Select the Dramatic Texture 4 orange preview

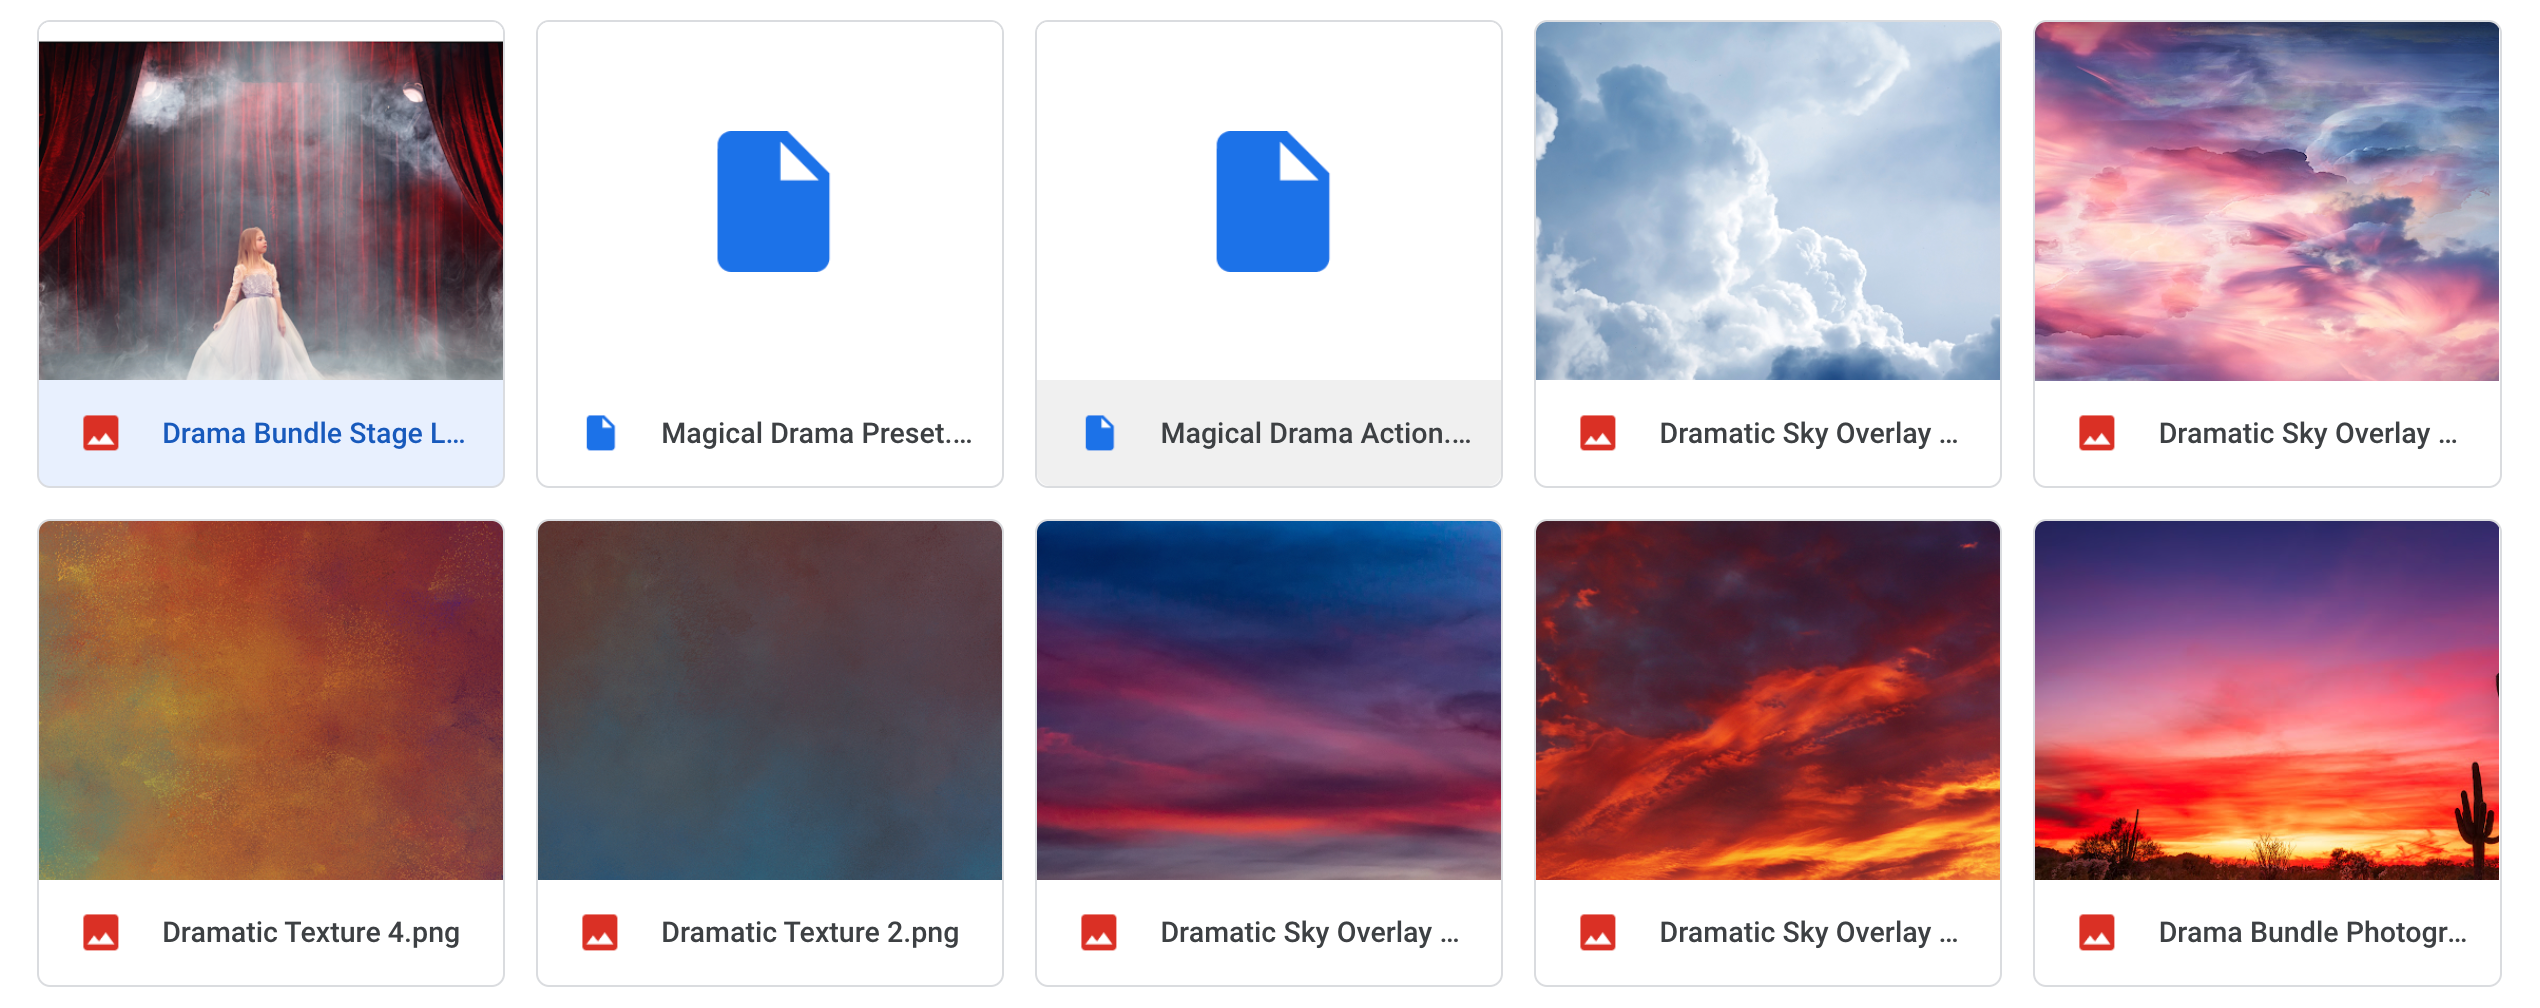coord(271,700)
